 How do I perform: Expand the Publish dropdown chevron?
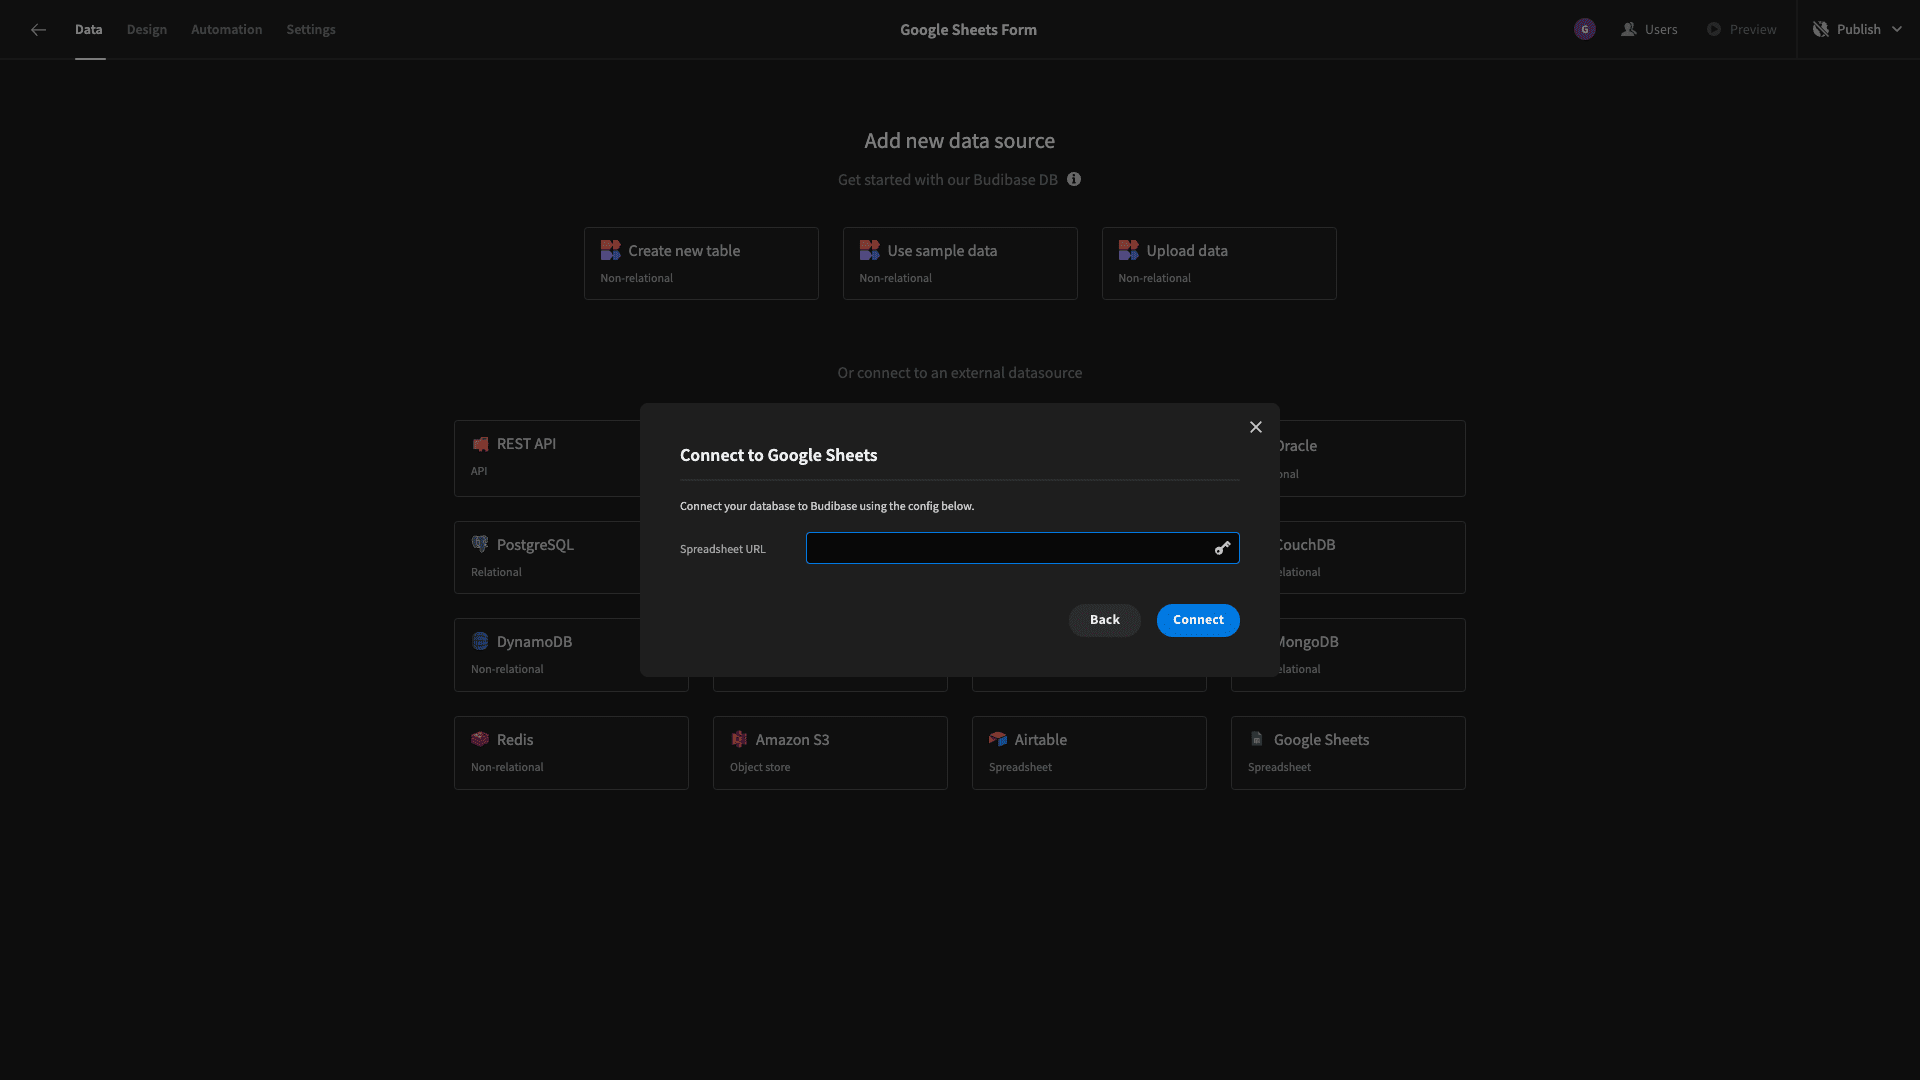tap(1897, 30)
